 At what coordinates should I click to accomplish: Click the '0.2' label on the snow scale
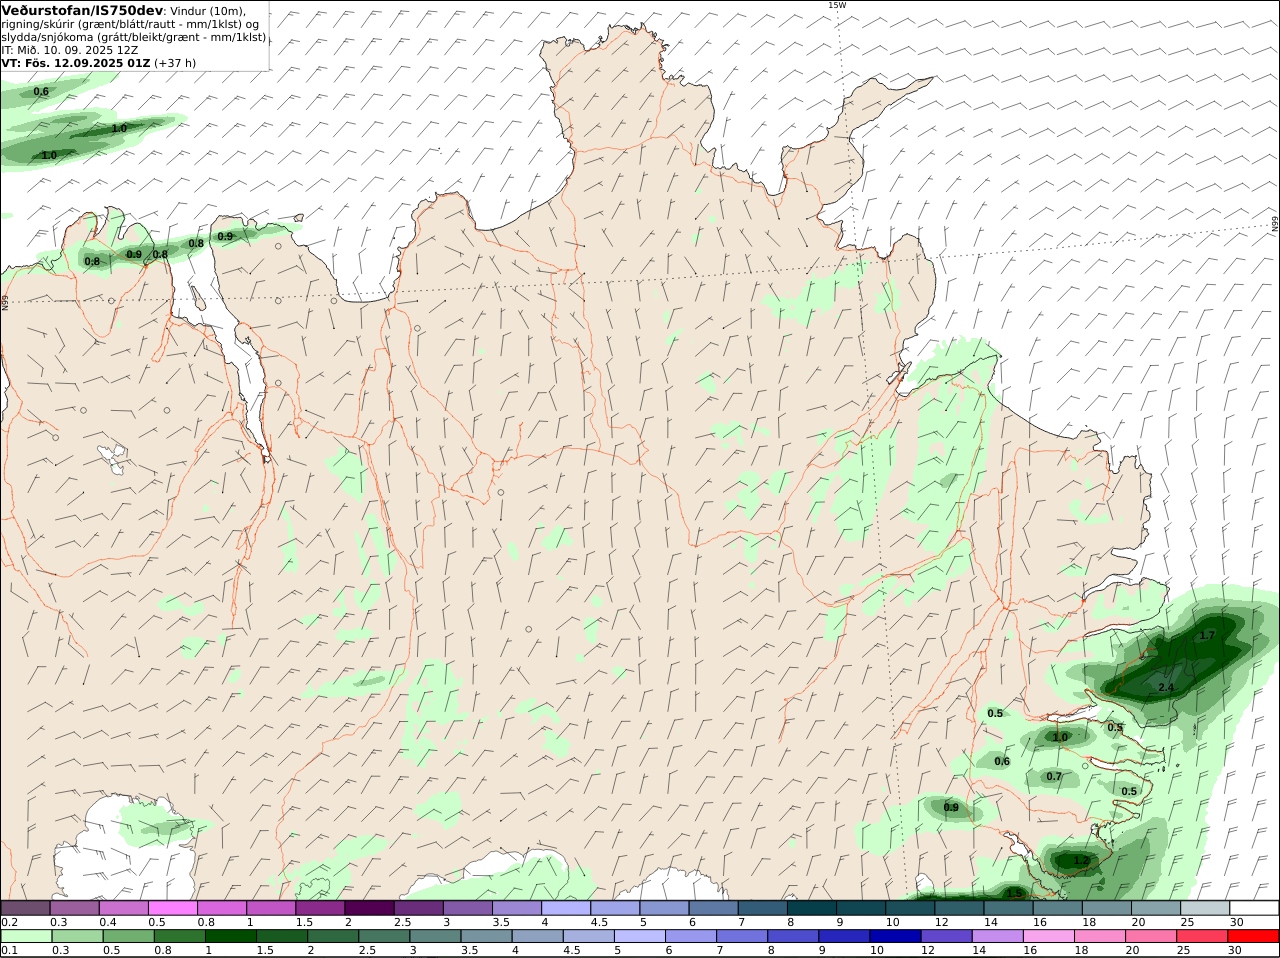click(9, 922)
